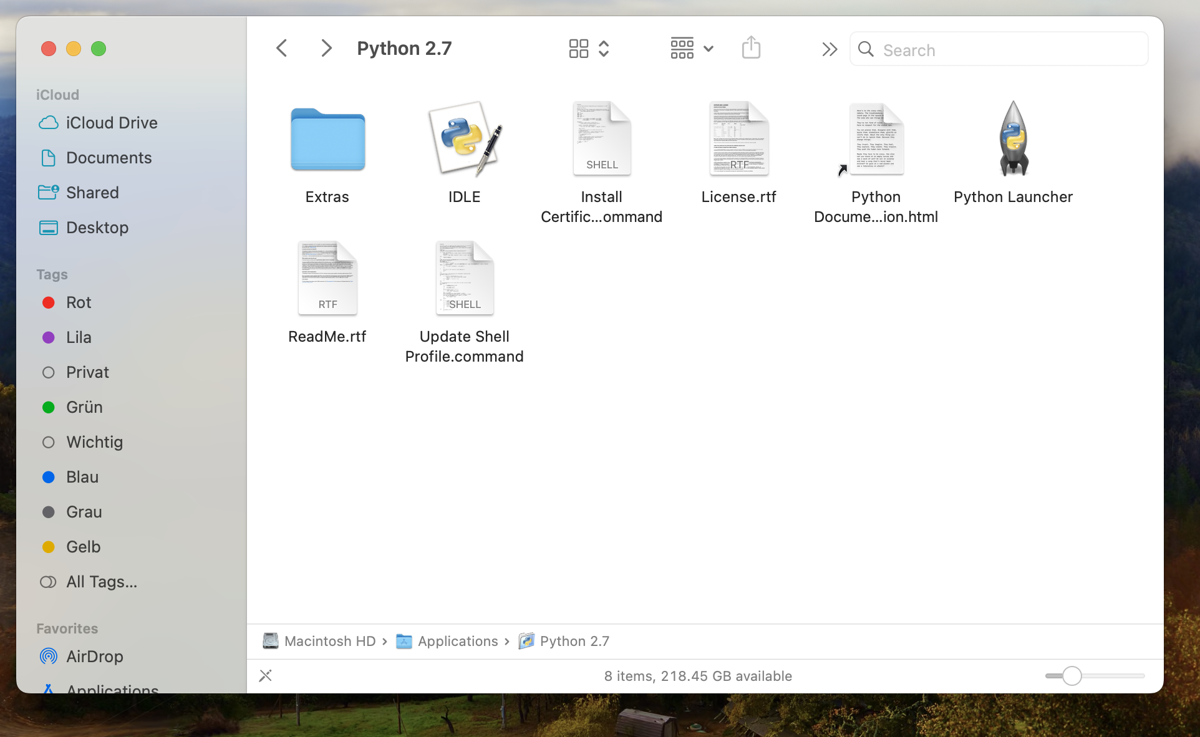Select the Python Launcher rocket icon
This screenshot has width=1200, height=737.
[x=1013, y=139]
